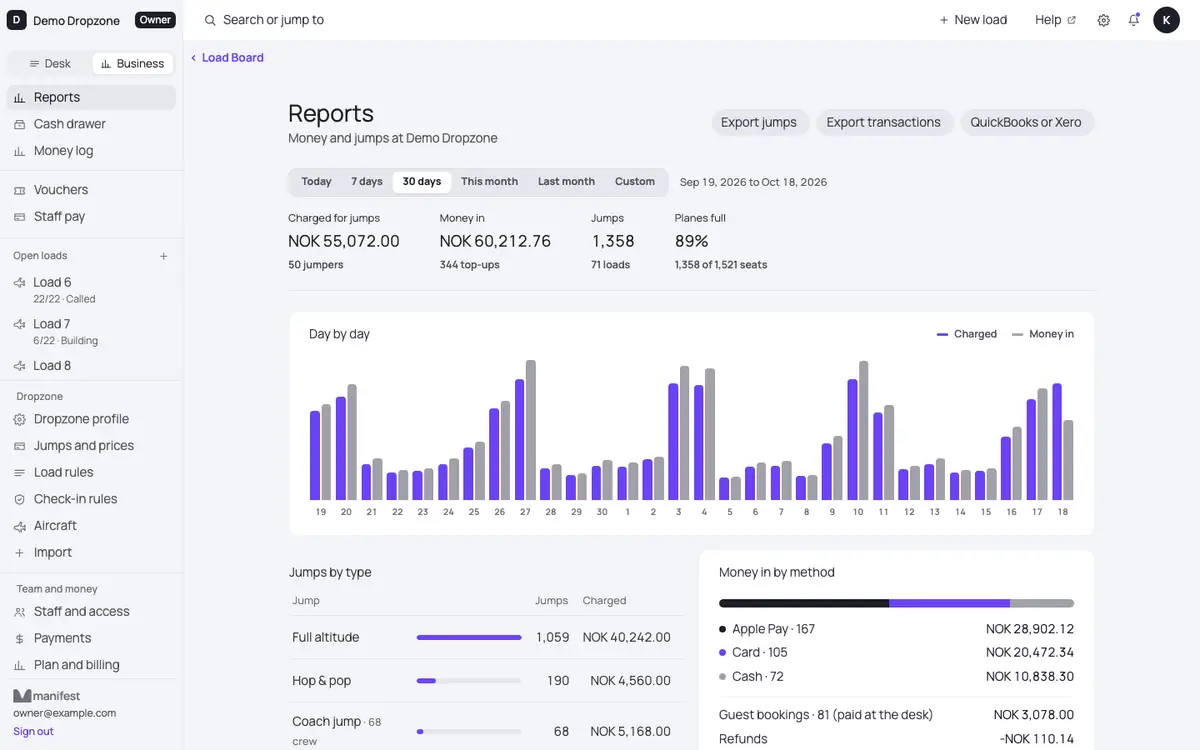Click the Coach jump progress bar

(x=469, y=732)
